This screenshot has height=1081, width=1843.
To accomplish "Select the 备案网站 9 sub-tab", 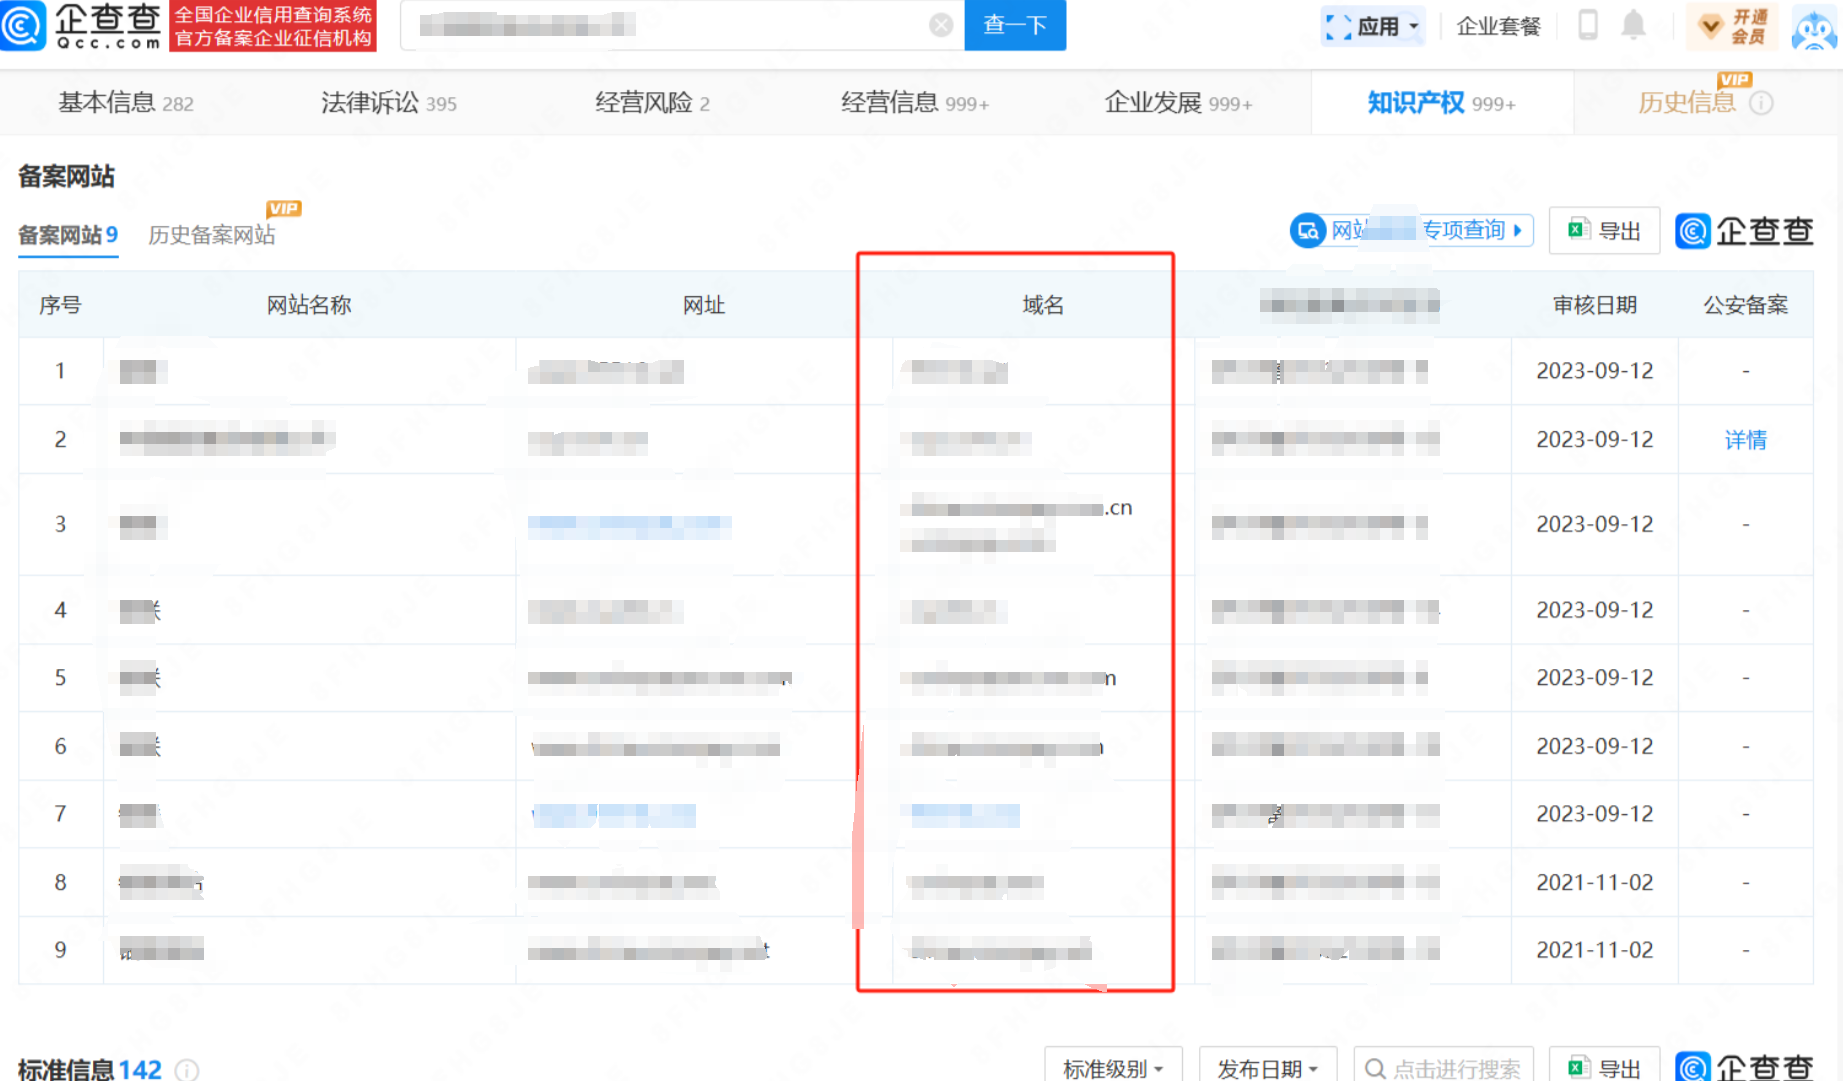I will (x=68, y=235).
